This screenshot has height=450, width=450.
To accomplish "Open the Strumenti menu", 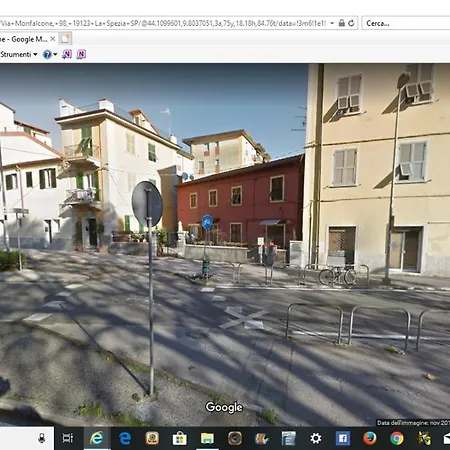I will coord(19,54).
